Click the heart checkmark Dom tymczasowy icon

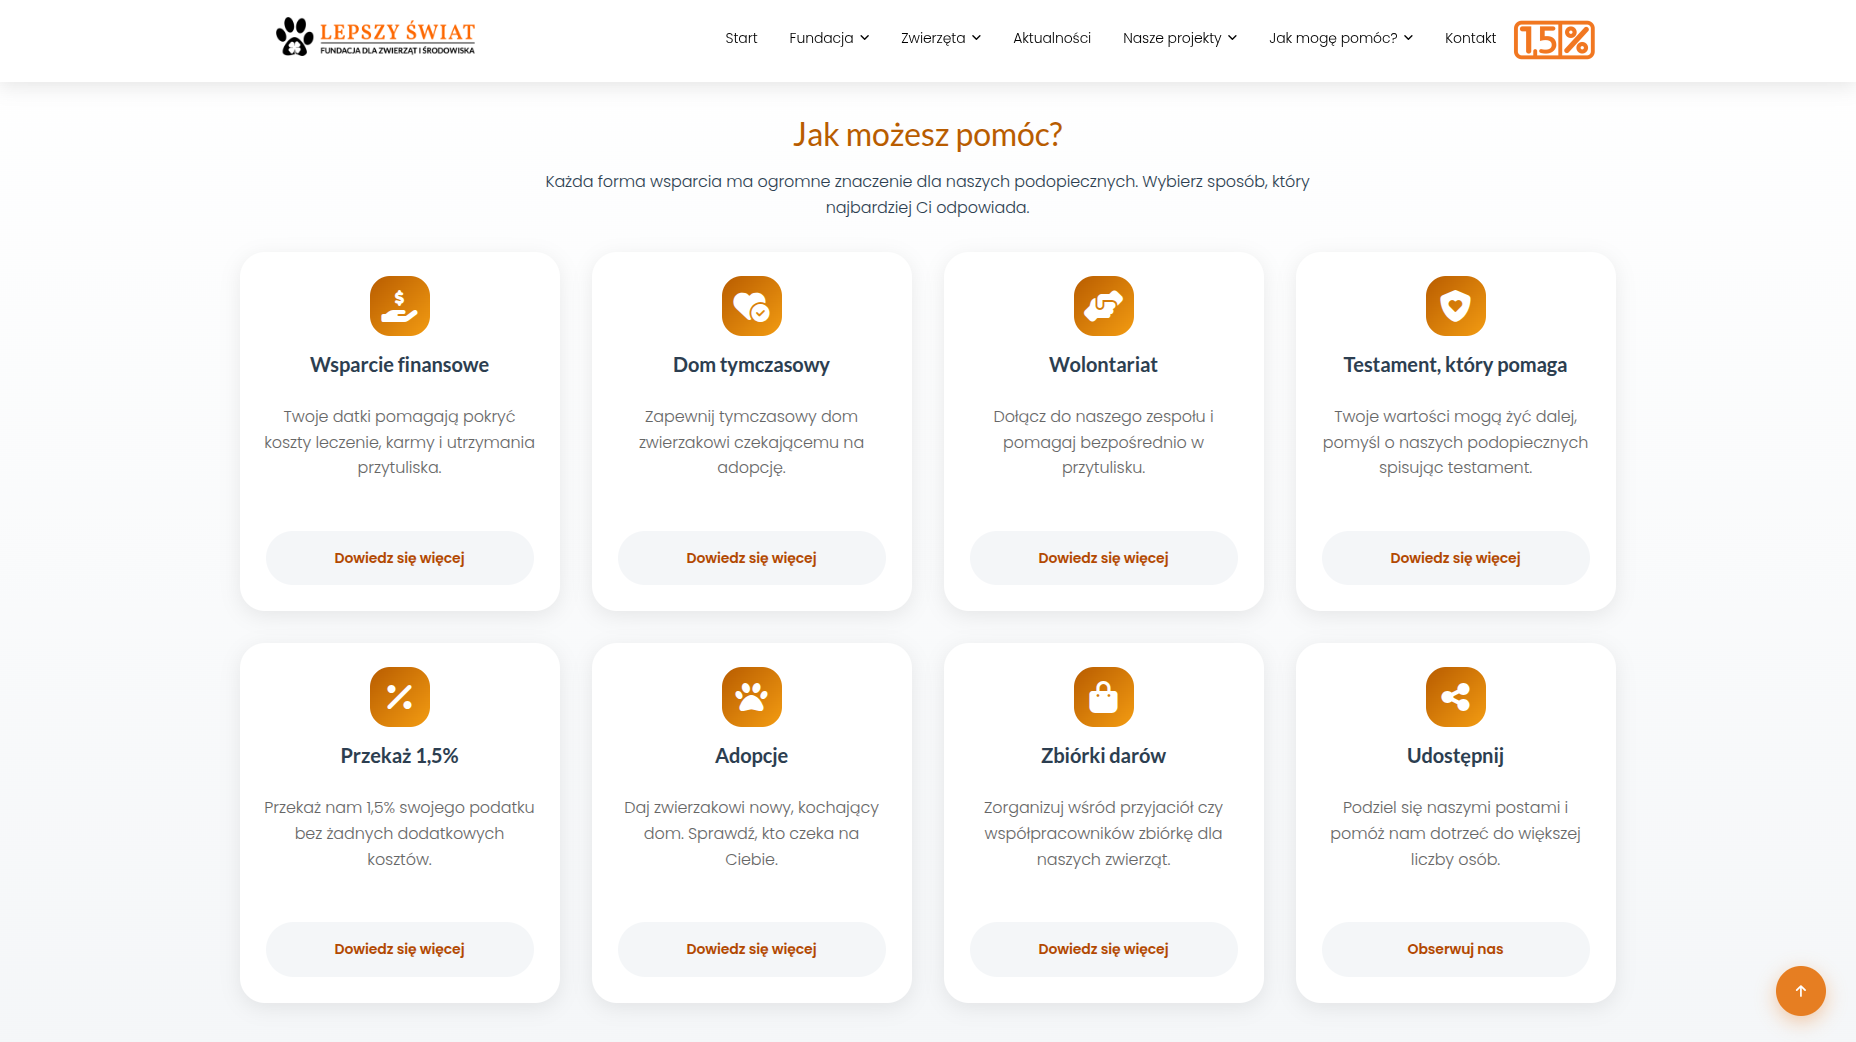(x=751, y=306)
